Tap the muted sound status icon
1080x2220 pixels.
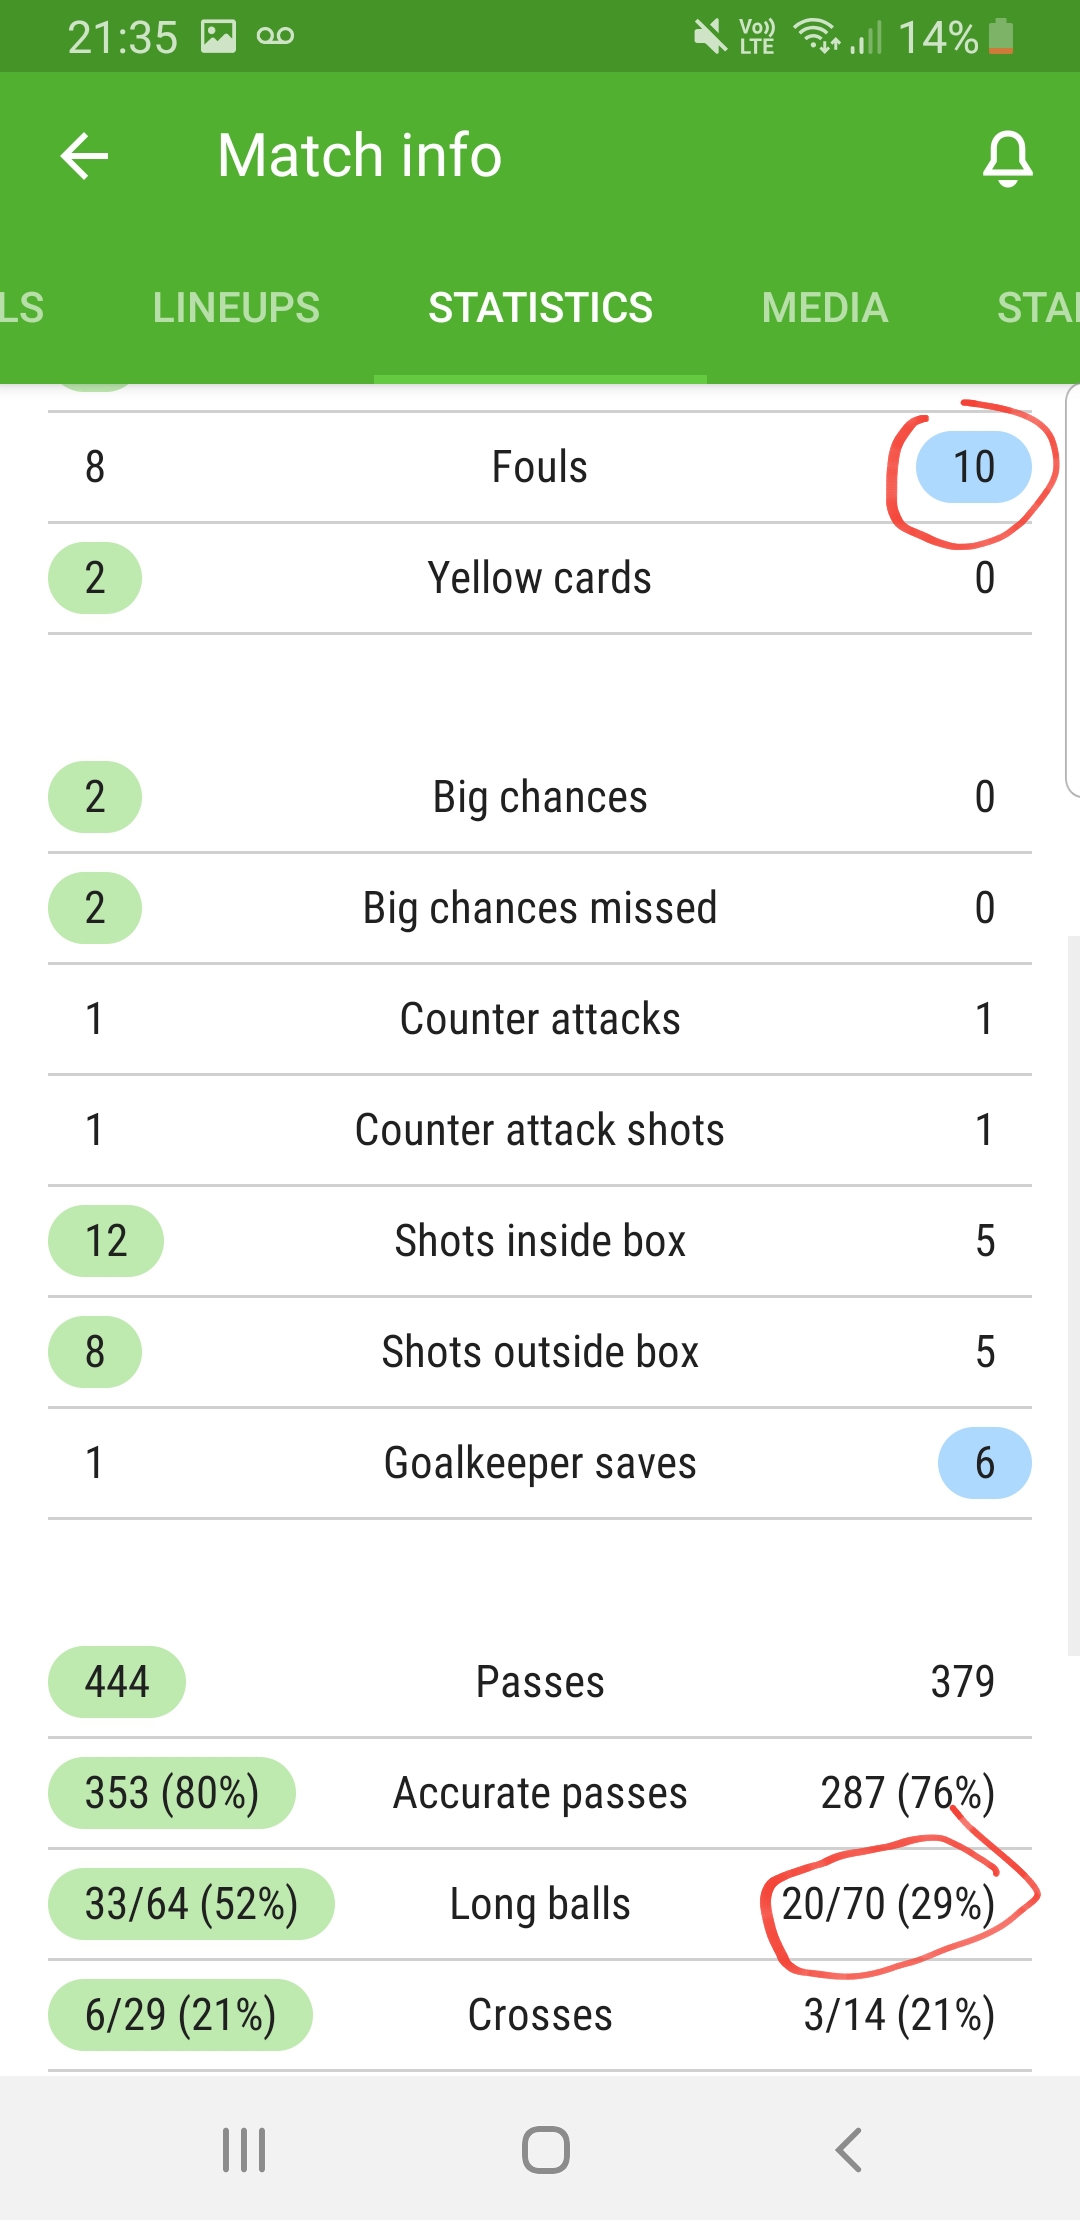tap(710, 37)
